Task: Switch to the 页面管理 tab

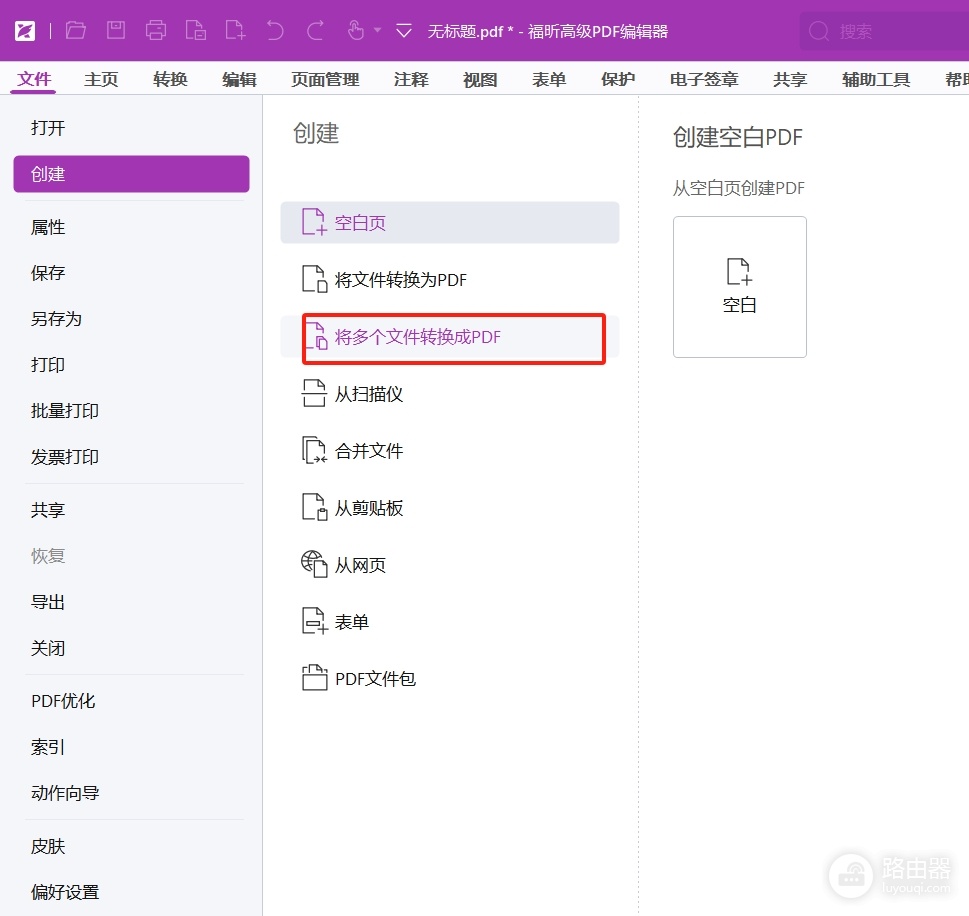Action: click(325, 79)
